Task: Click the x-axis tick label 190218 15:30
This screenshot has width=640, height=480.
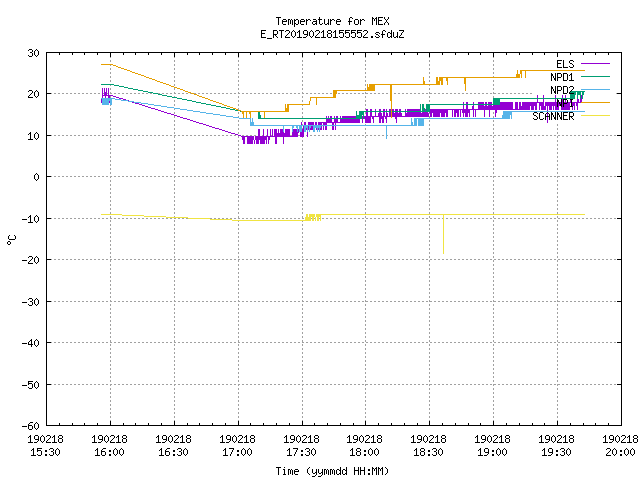Action: 45,446
